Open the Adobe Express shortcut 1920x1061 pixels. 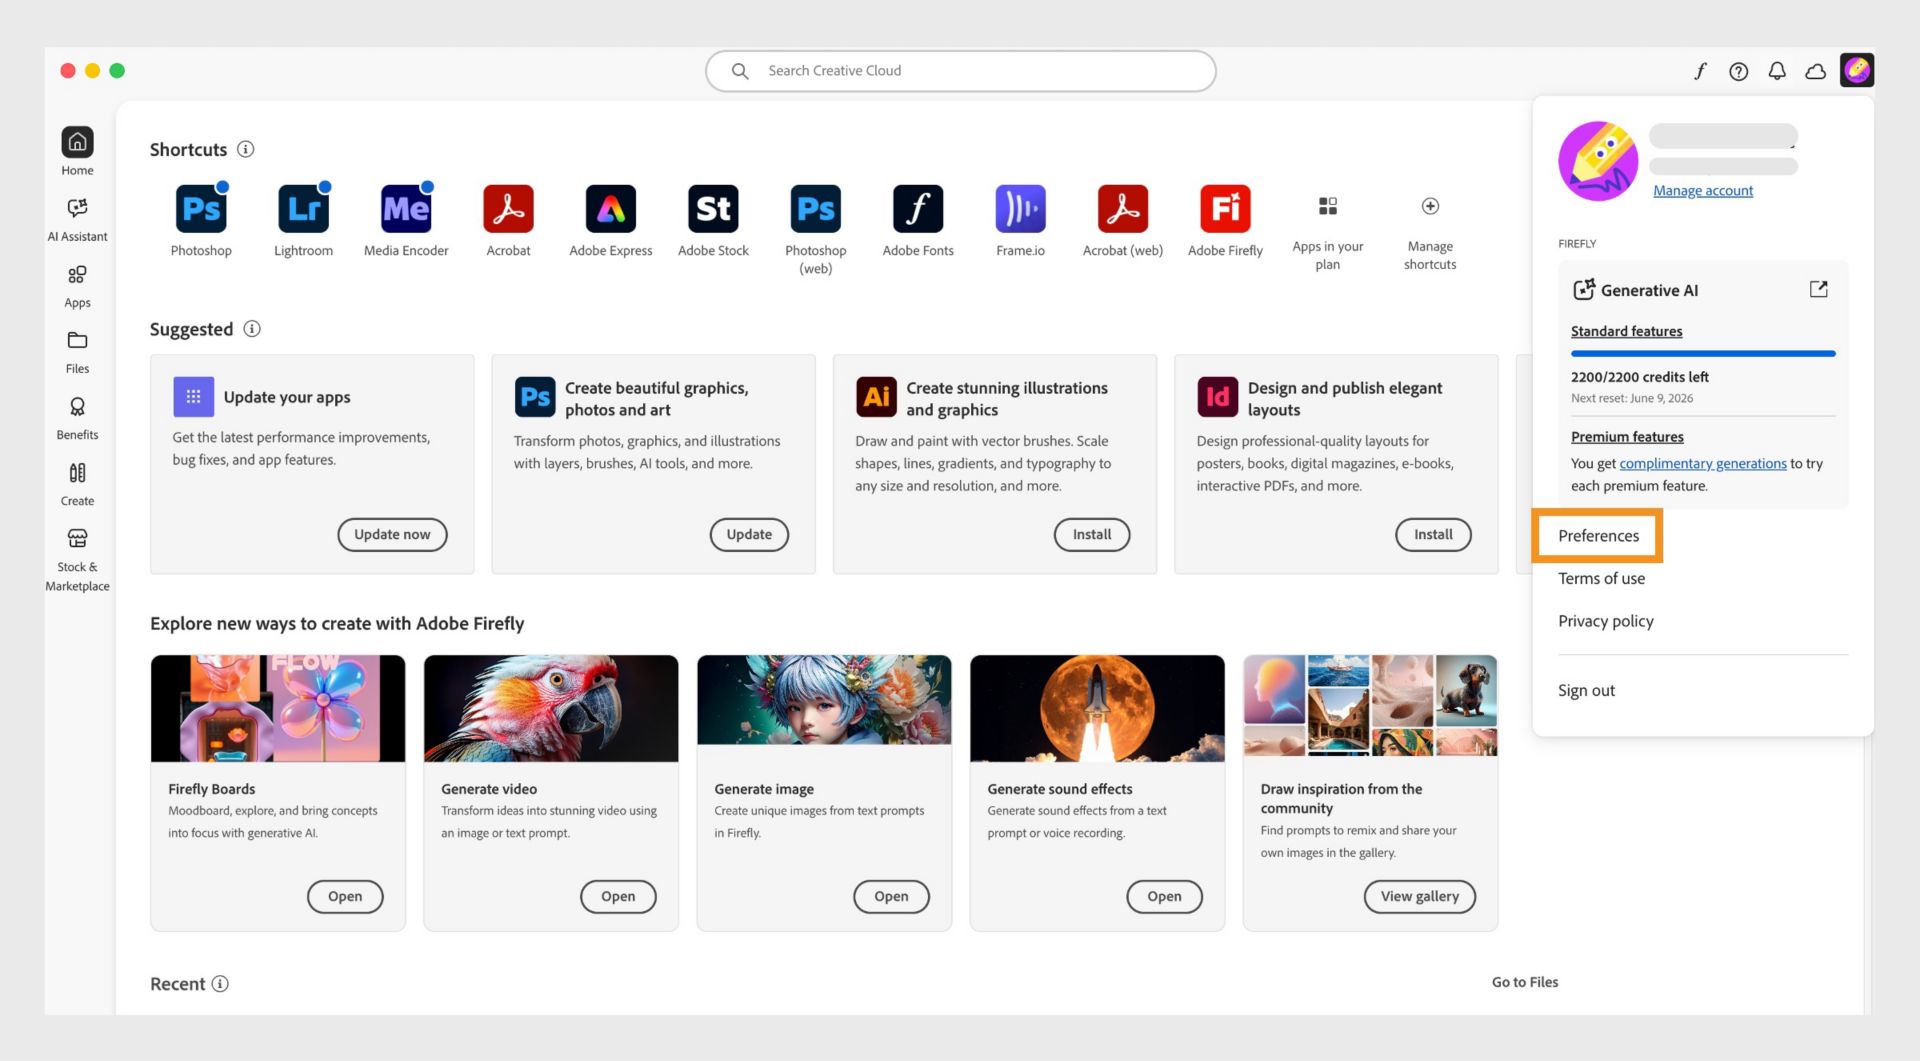pos(611,209)
